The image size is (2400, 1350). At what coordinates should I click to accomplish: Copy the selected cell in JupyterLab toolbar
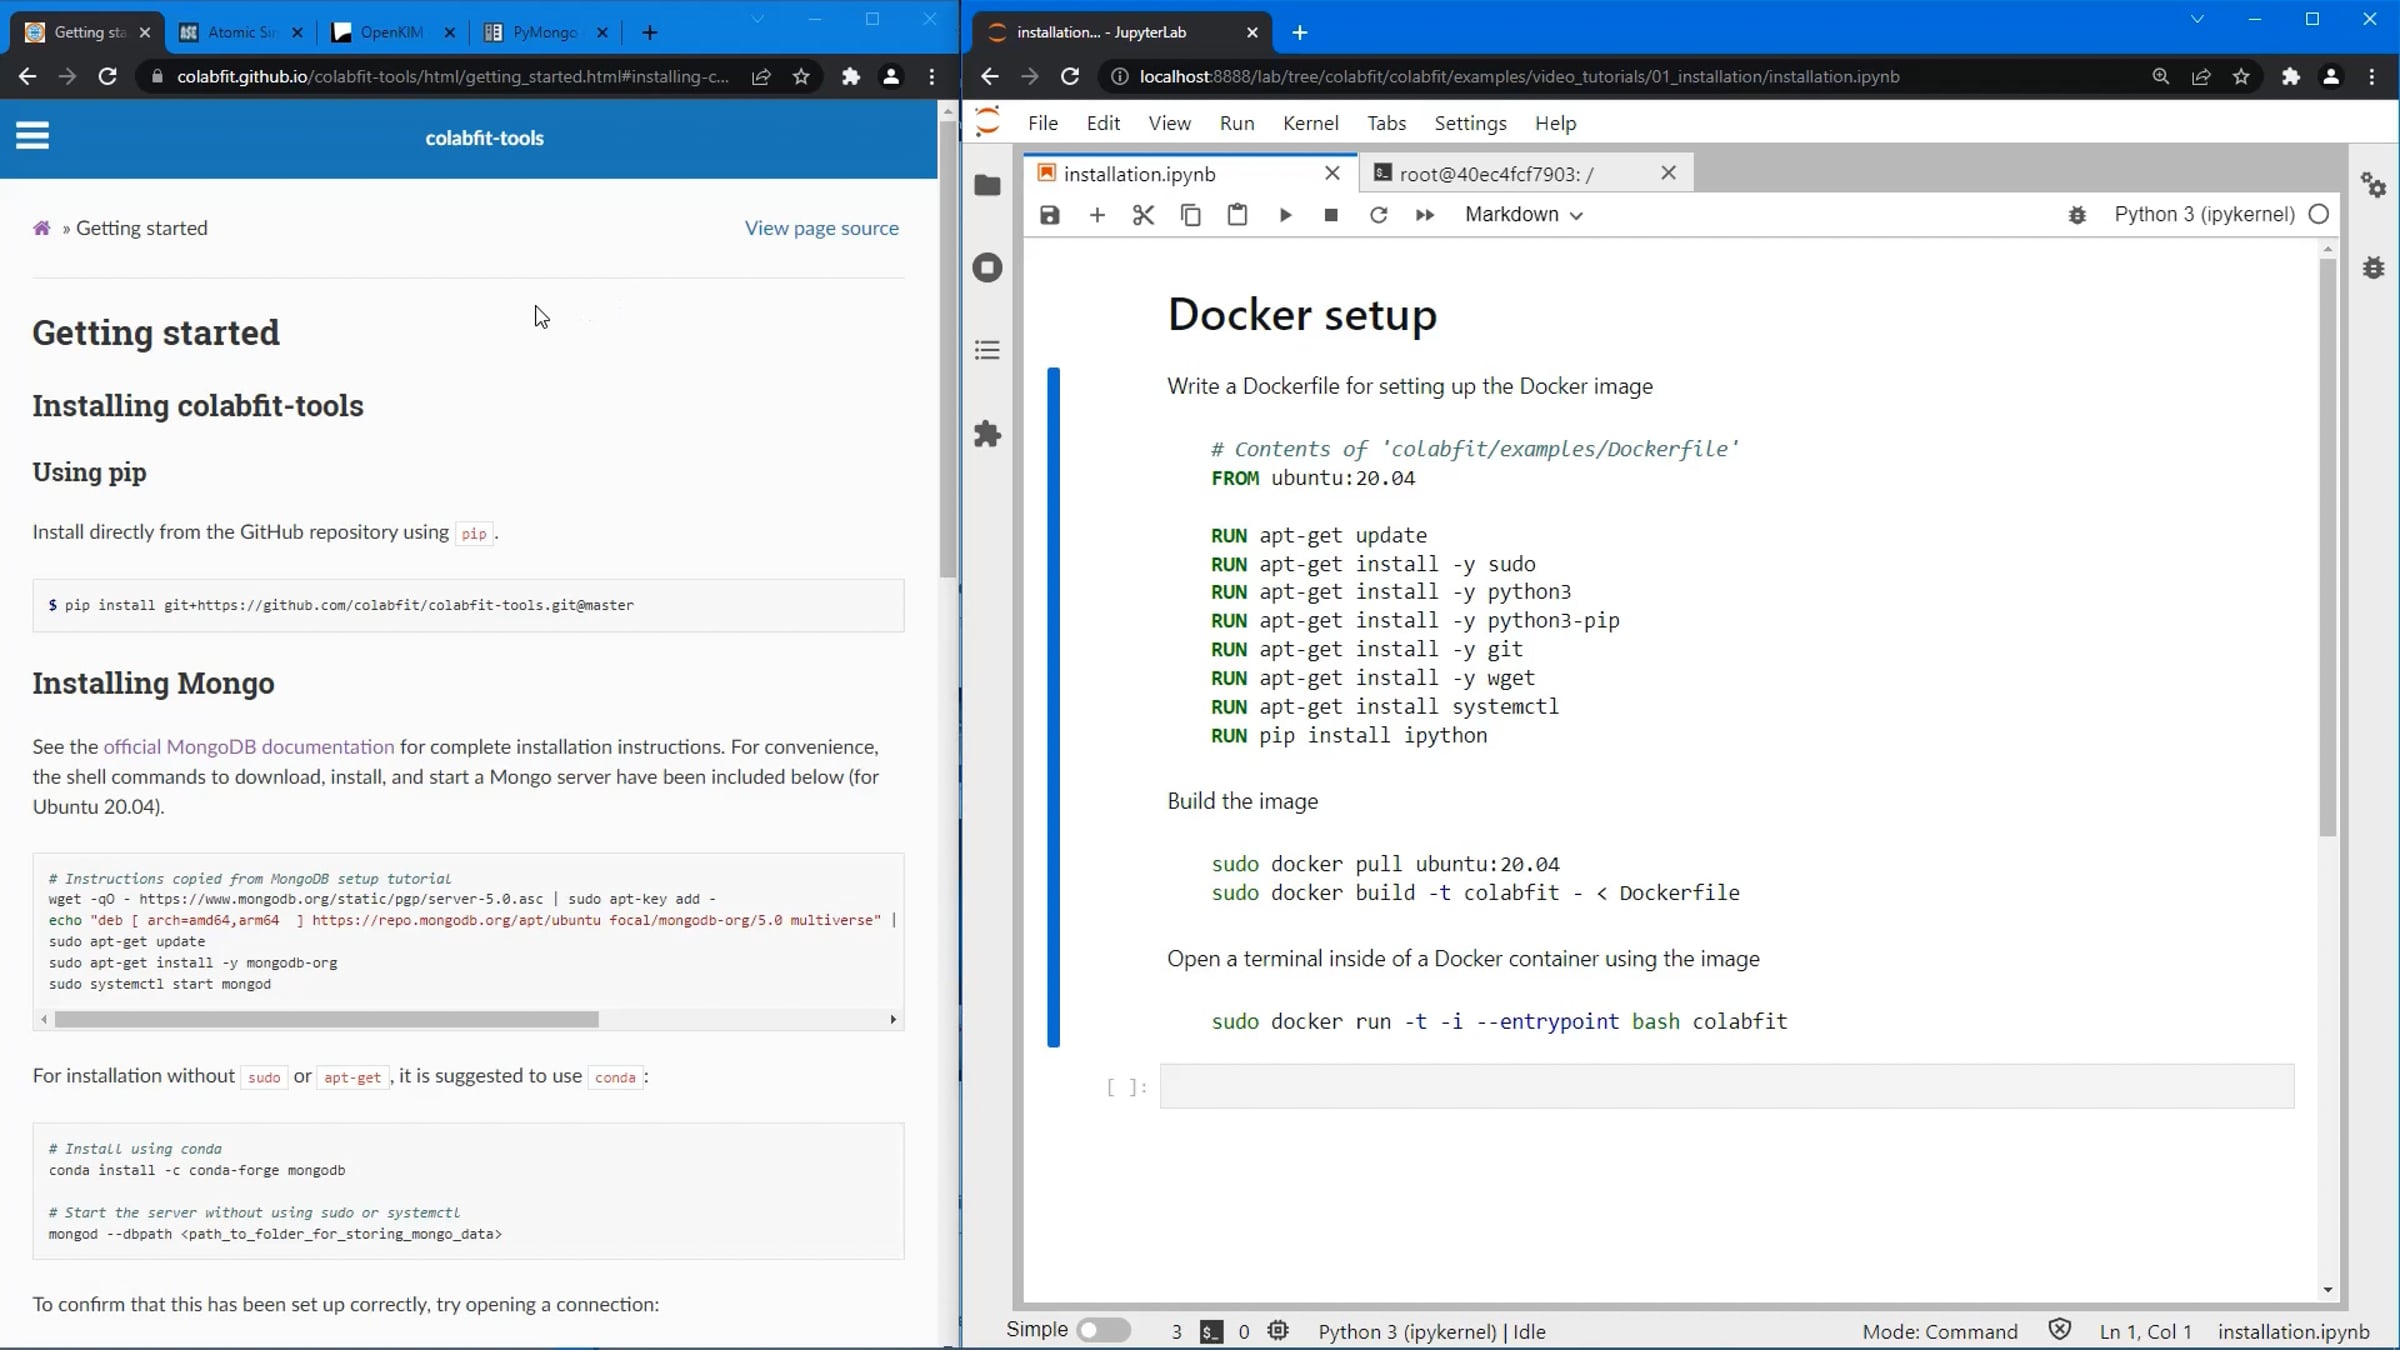1190,215
